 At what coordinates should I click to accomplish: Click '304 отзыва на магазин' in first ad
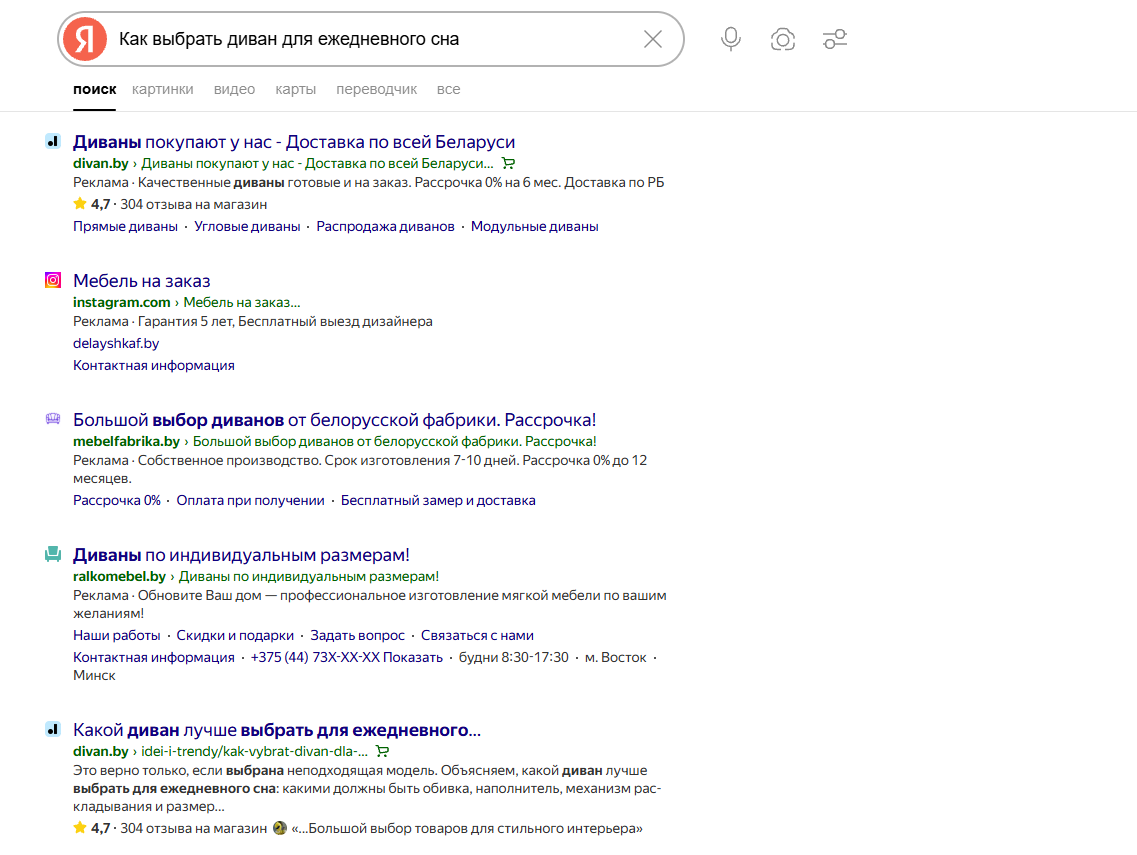194,205
